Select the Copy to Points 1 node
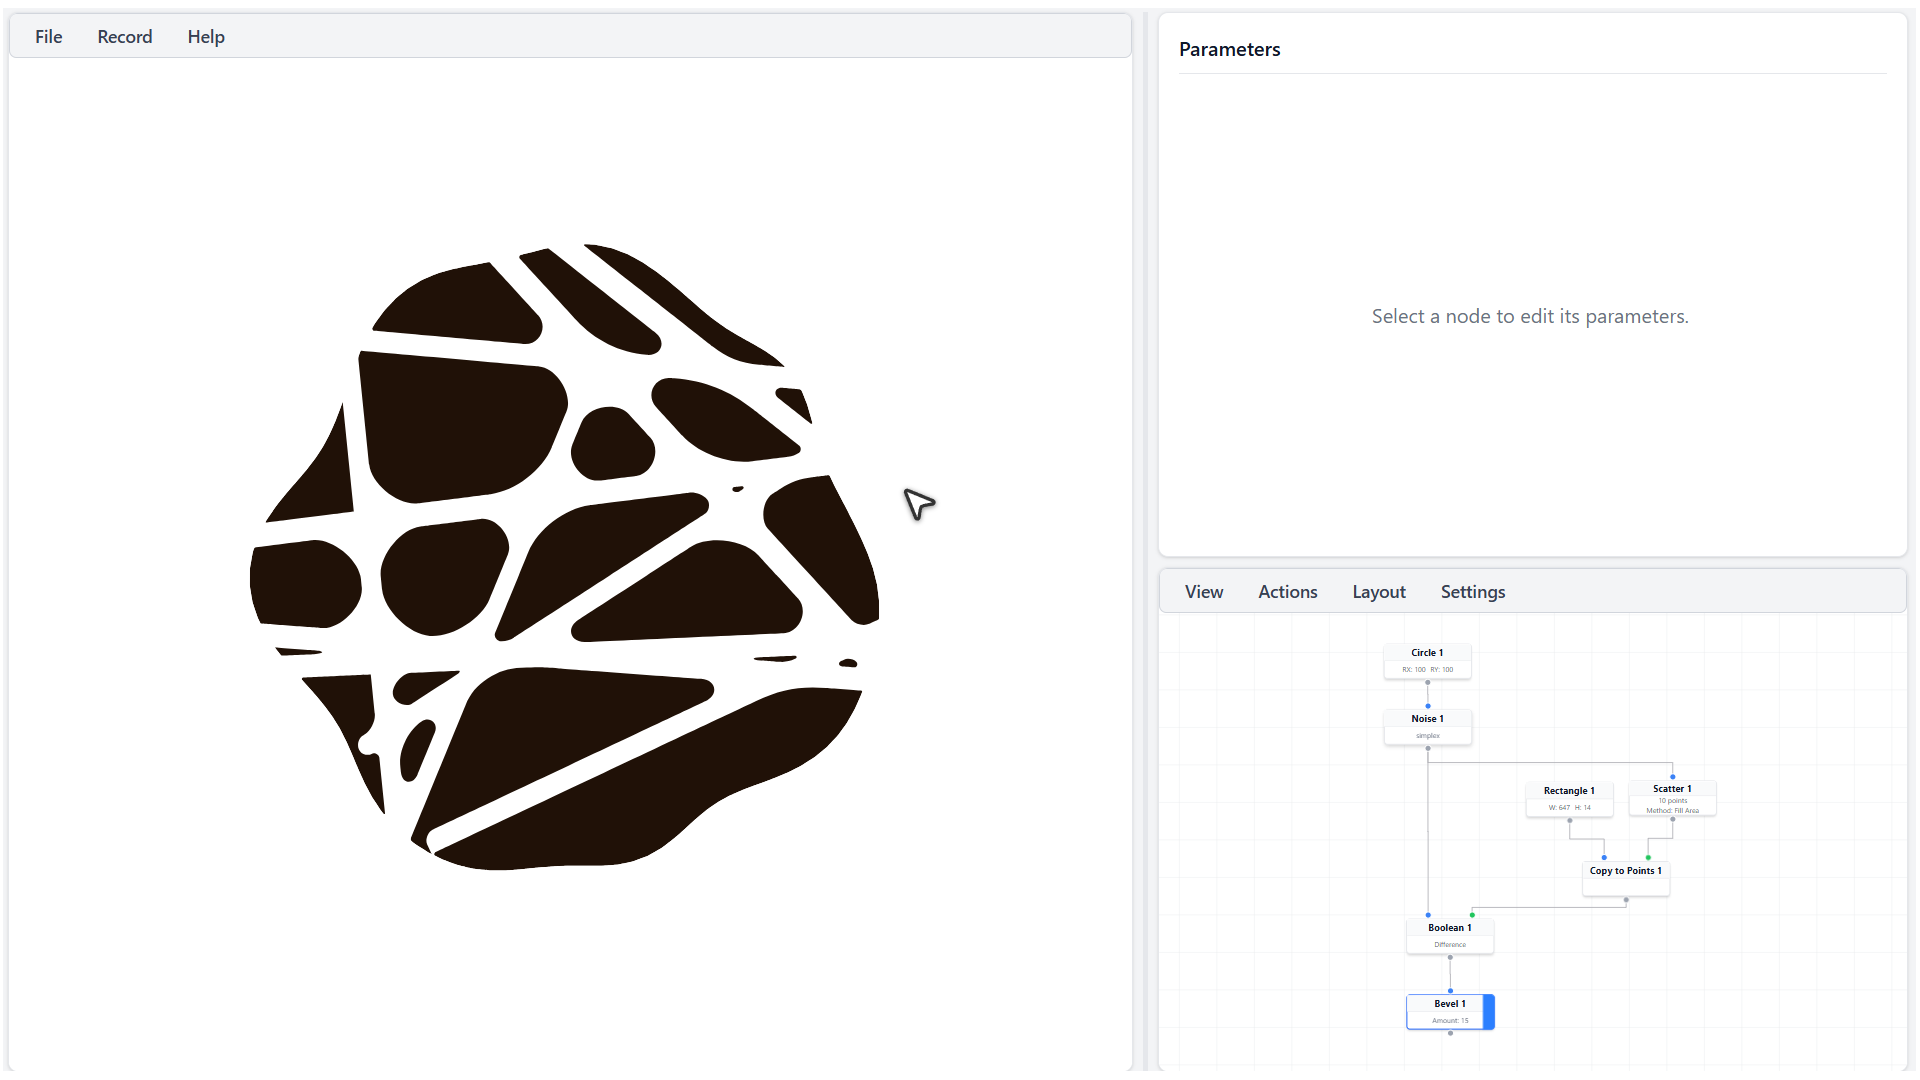 click(1625, 871)
